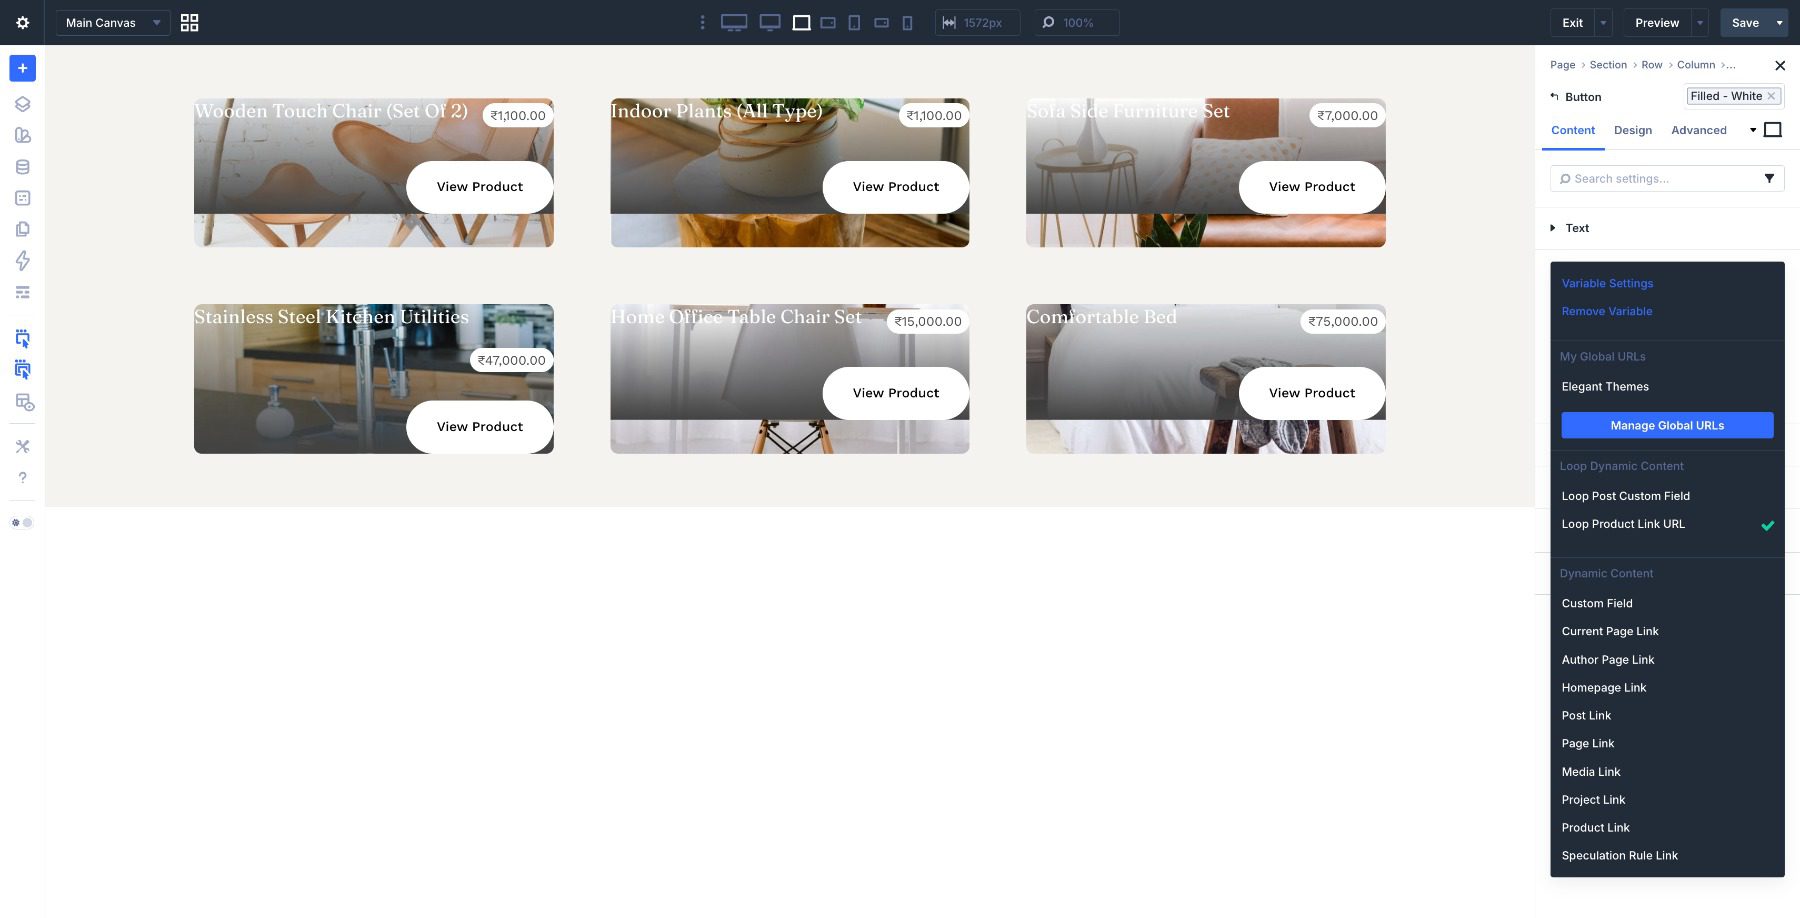Switch to the mobile landscape breakpoint
The image size is (1800, 918).
pos(881,22)
